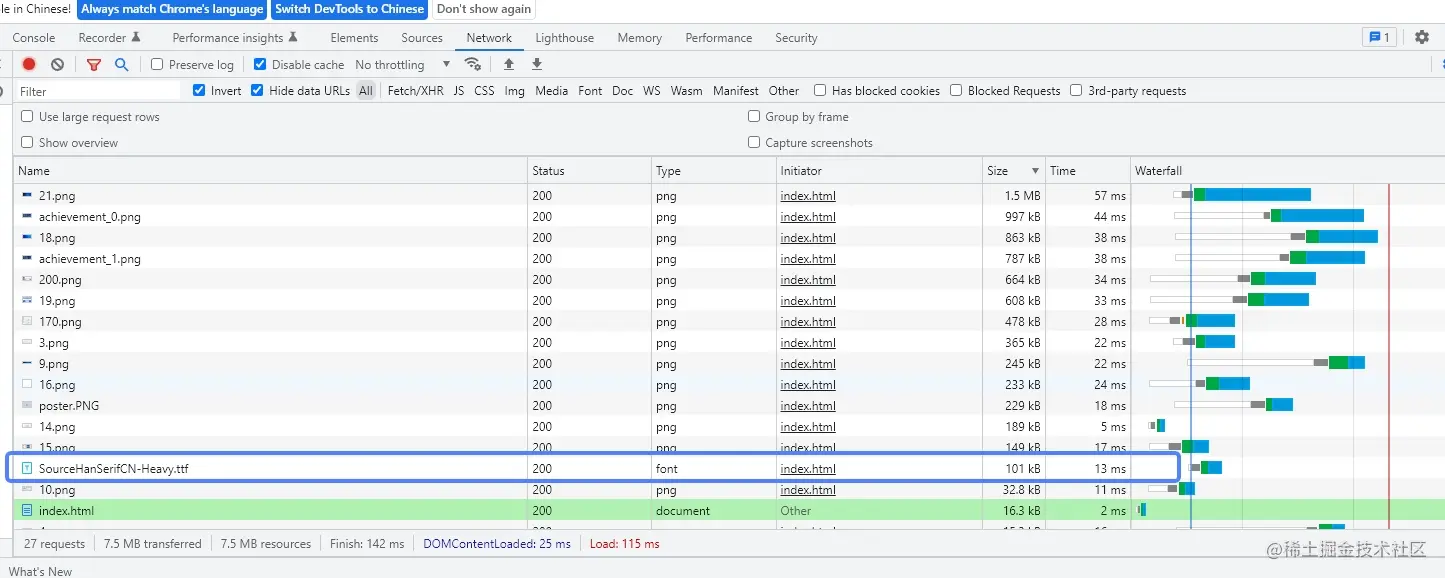Click the 200.png thumbnail icon
The width and height of the screenshot is (1445, 578).
(x=27, y=279)
